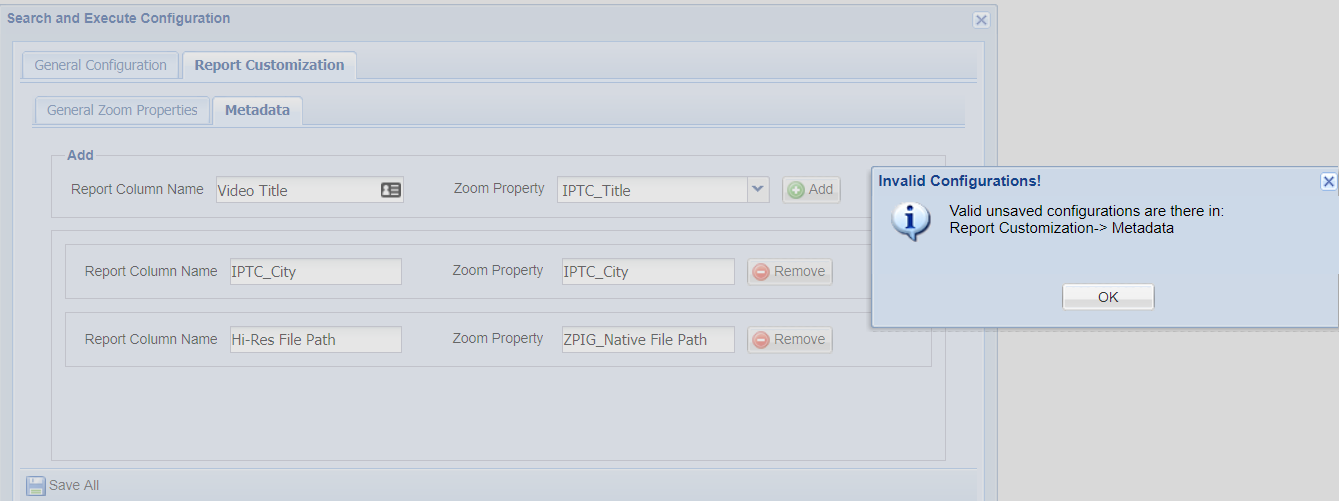Click the blue info icon in the dialog

coord(910,220)
